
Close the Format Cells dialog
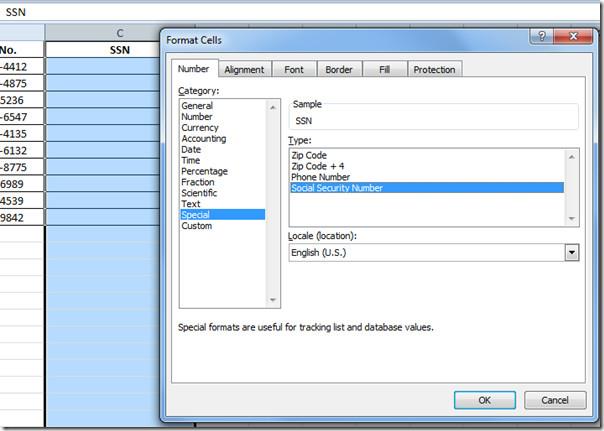click(x=572, y=38)
